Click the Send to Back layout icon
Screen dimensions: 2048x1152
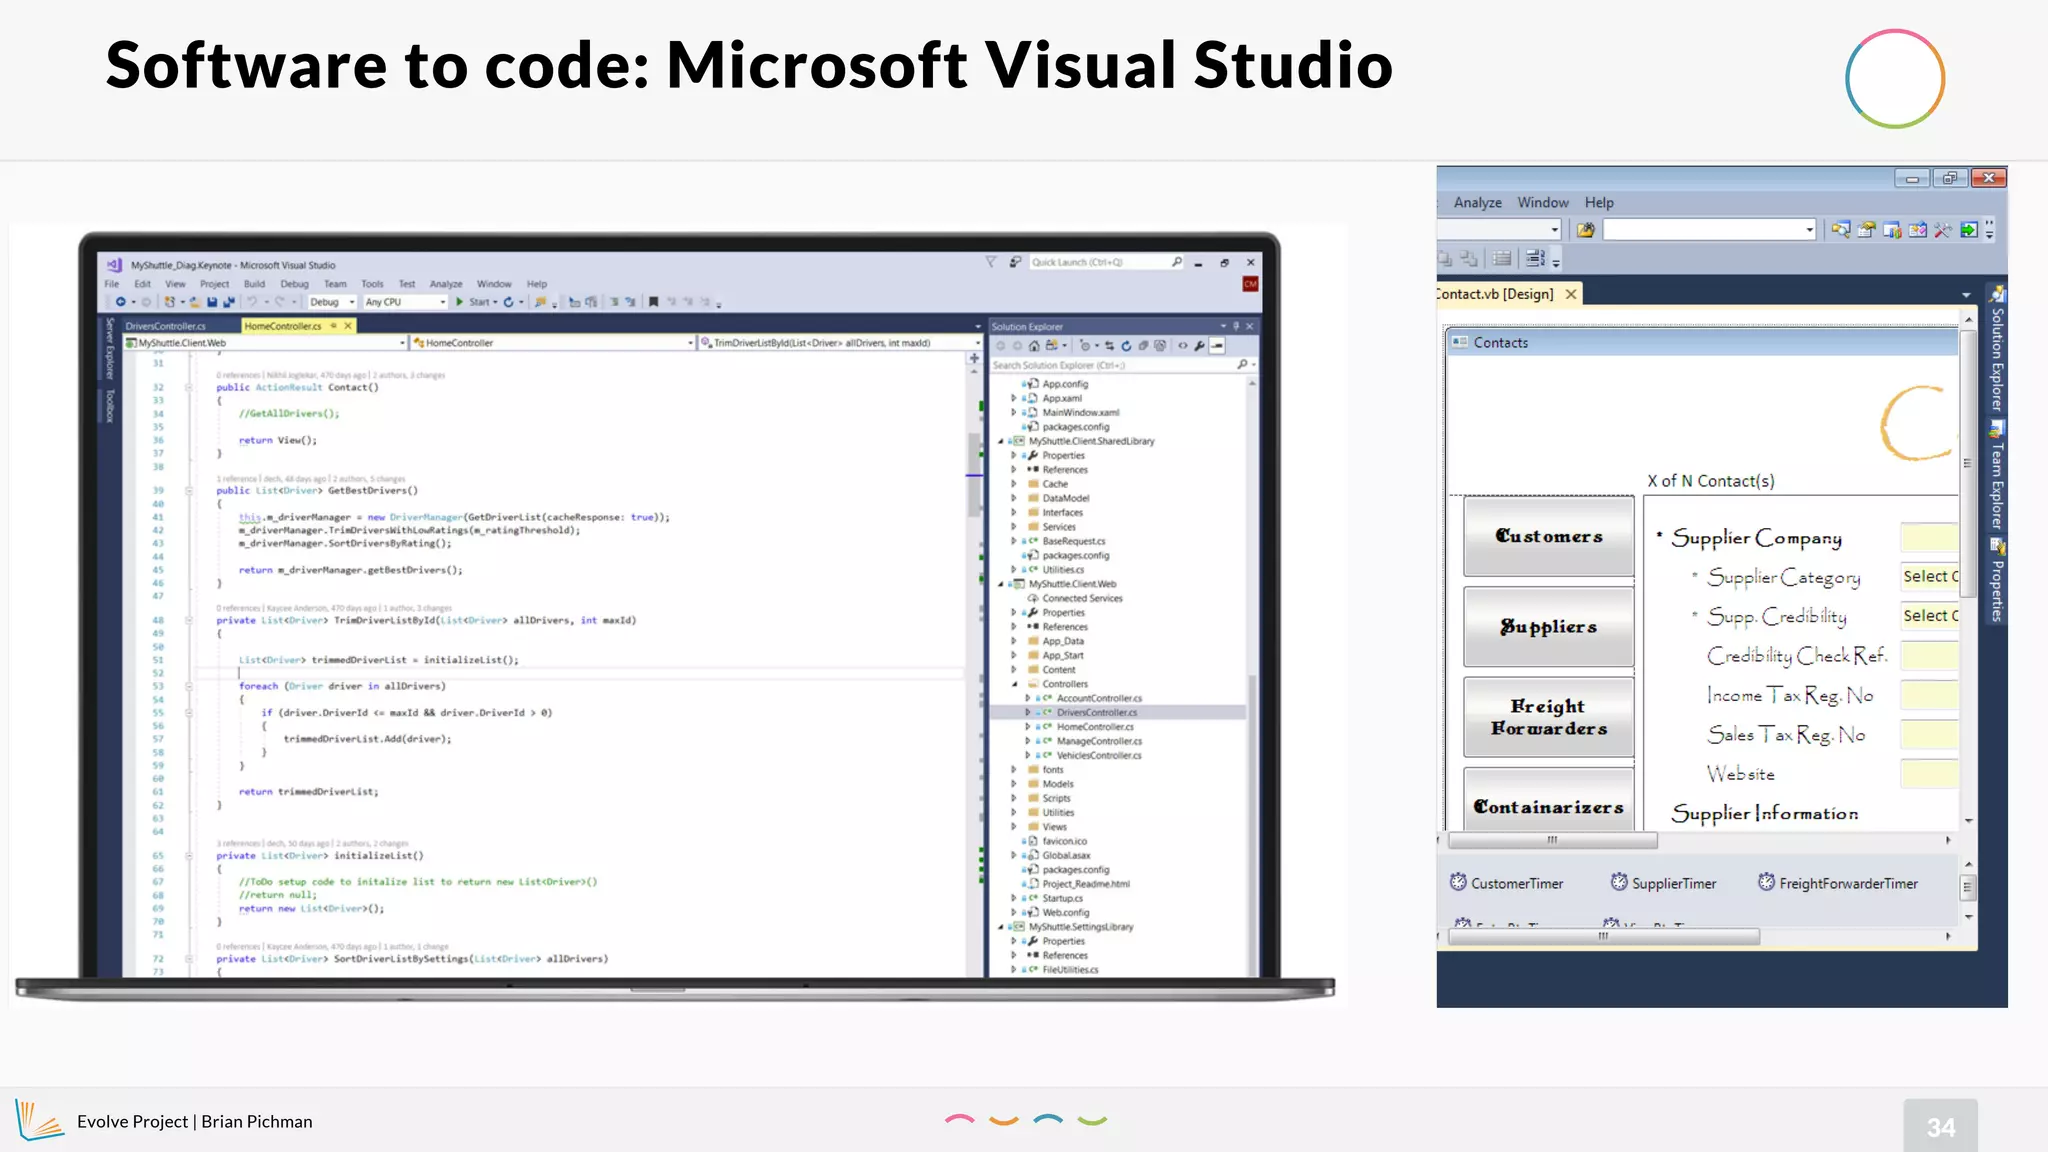tap(1468, 259)
